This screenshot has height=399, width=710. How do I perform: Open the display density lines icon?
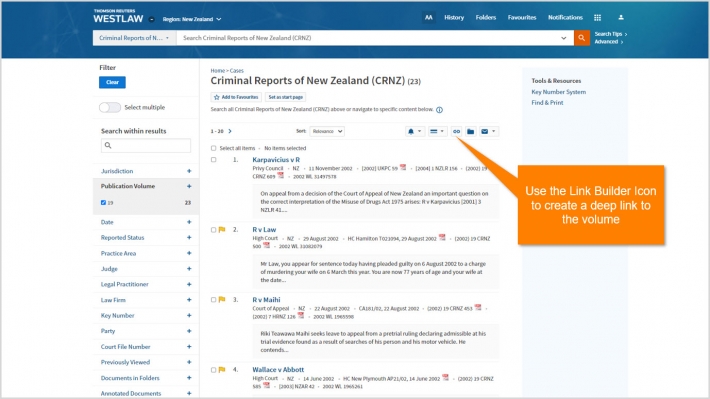437,131
